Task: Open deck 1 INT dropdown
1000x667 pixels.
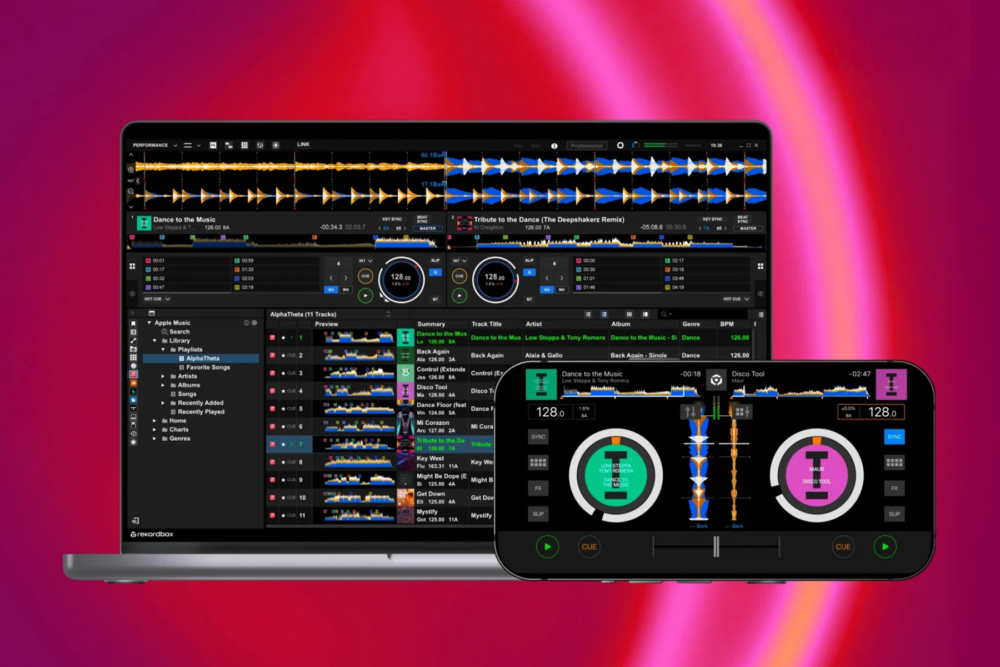Action: click(365, 261)
